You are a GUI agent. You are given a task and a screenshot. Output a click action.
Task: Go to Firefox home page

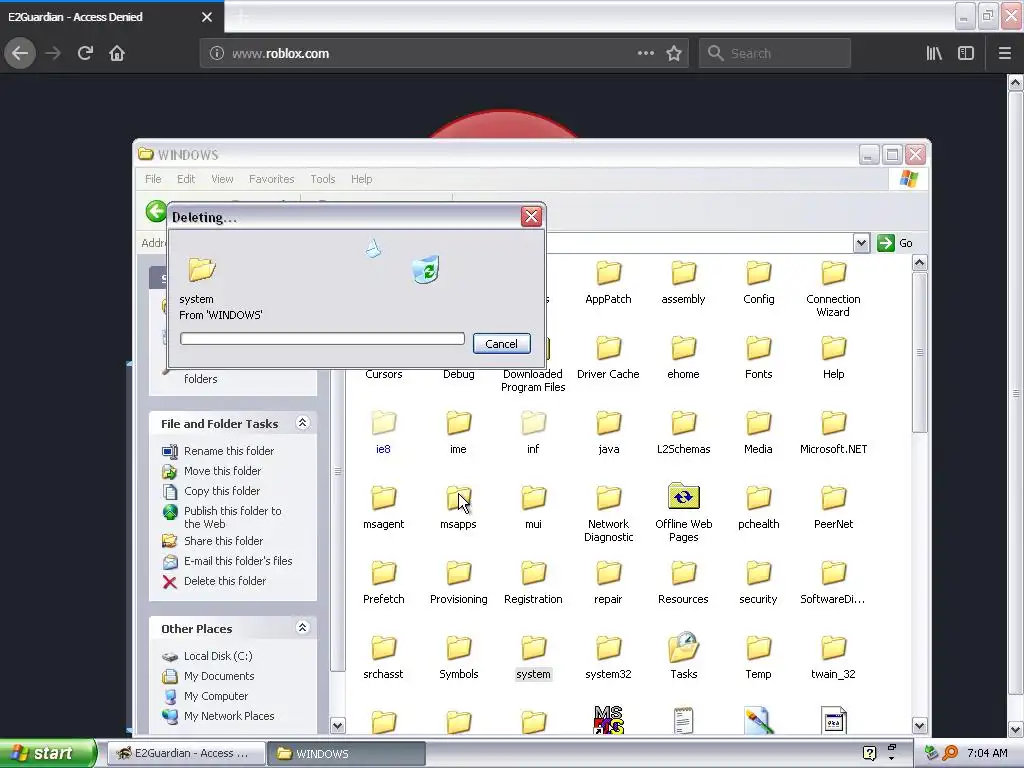point(117,54)
